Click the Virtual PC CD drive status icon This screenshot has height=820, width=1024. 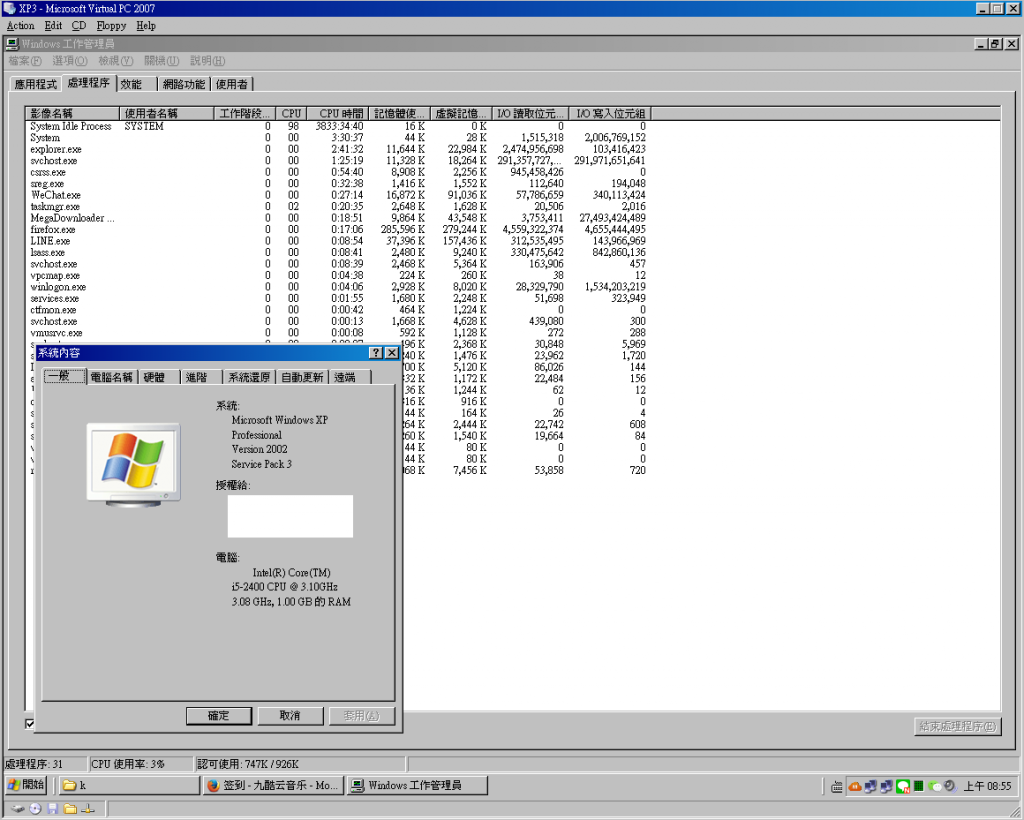pos(35,809)
